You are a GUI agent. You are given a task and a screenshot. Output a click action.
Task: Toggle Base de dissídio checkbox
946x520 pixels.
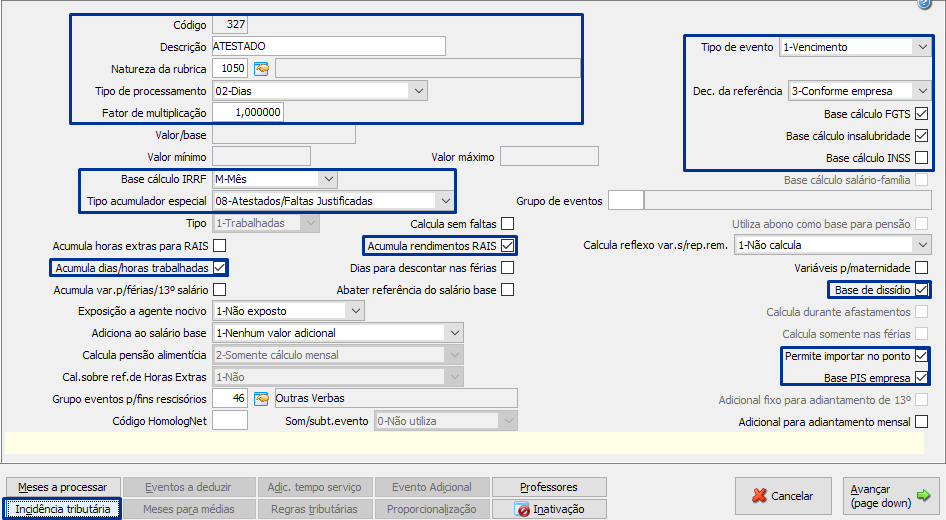point(921,290)
